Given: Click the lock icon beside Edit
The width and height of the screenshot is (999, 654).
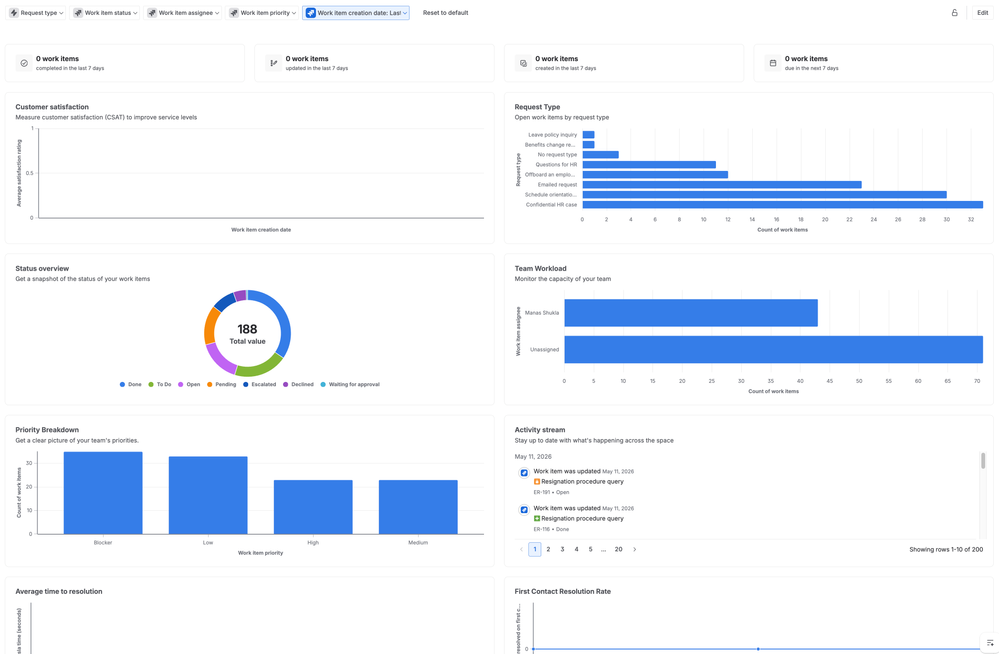Looking at the screenshot, I should (954, 13).
